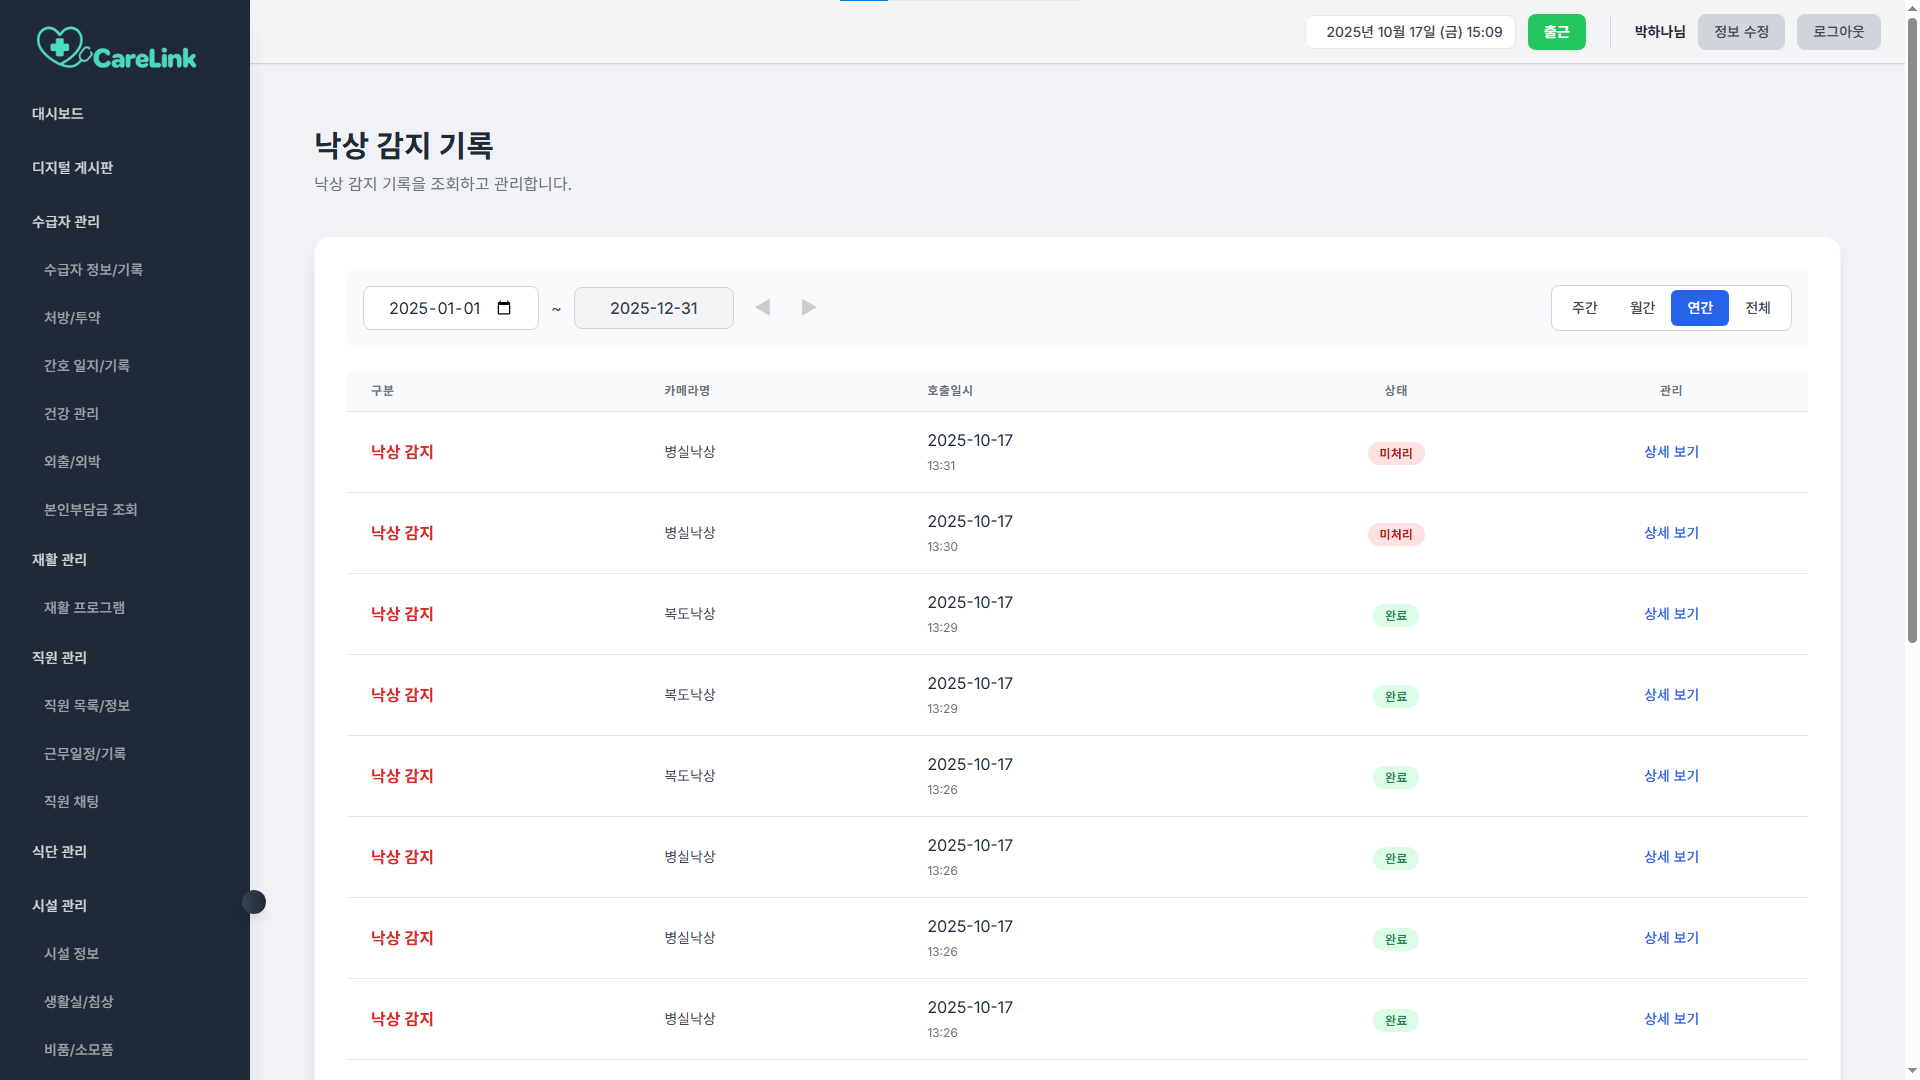Open the 간호 일지/기록 menu item
This screenshot has height=1080, width=1920.
[87, 366]
